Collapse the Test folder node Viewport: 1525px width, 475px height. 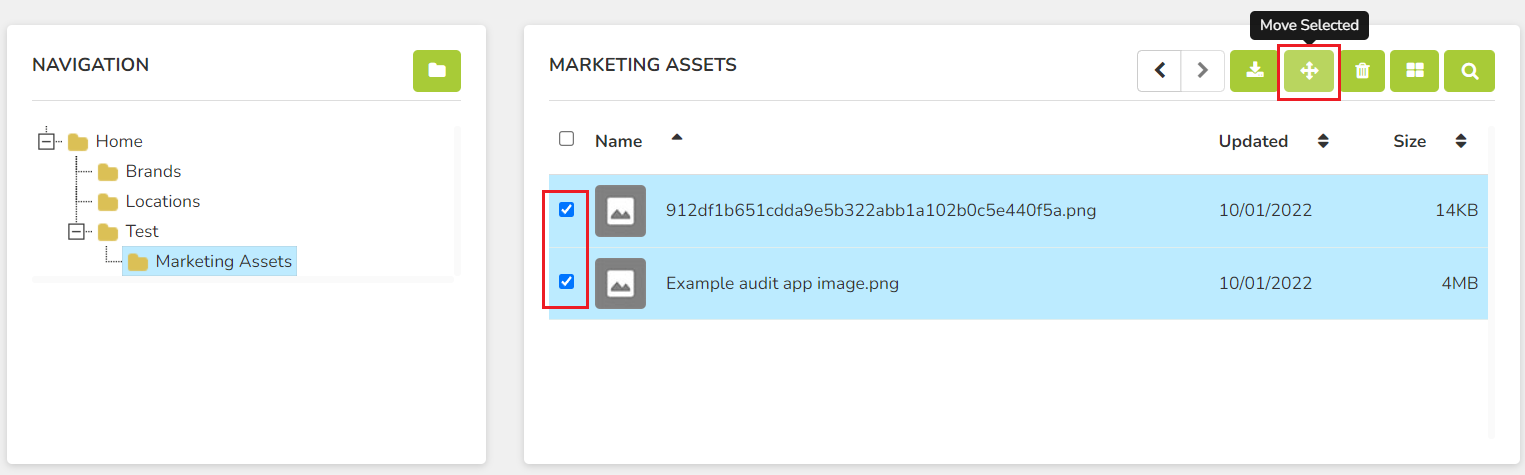point(75,231)
